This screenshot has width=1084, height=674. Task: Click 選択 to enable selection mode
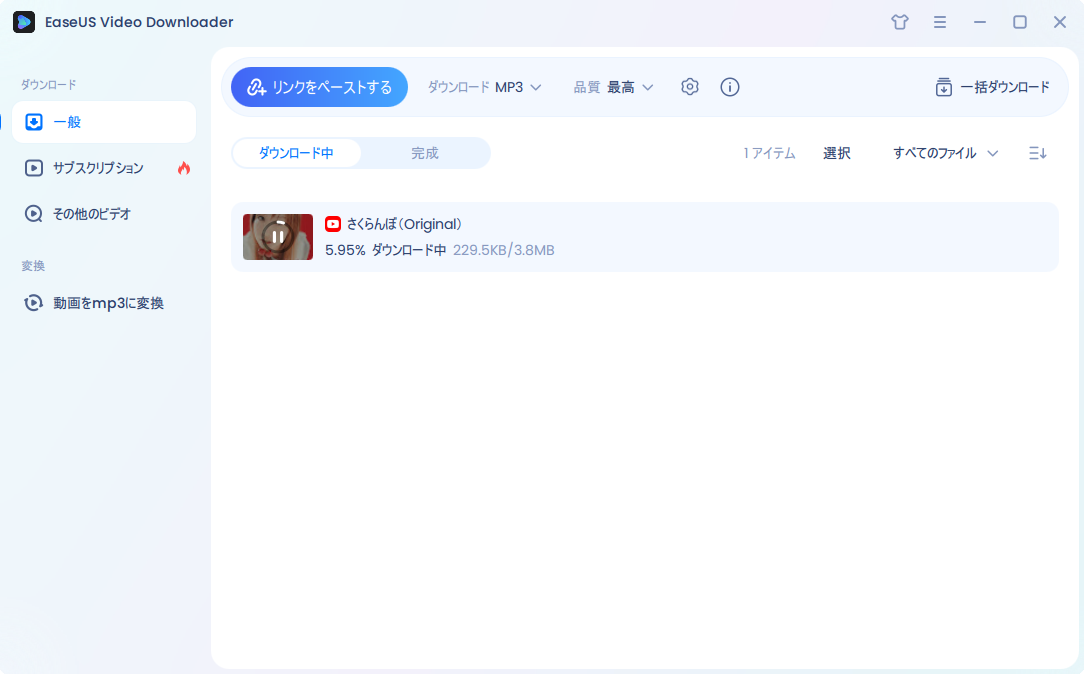coord(837,153)
